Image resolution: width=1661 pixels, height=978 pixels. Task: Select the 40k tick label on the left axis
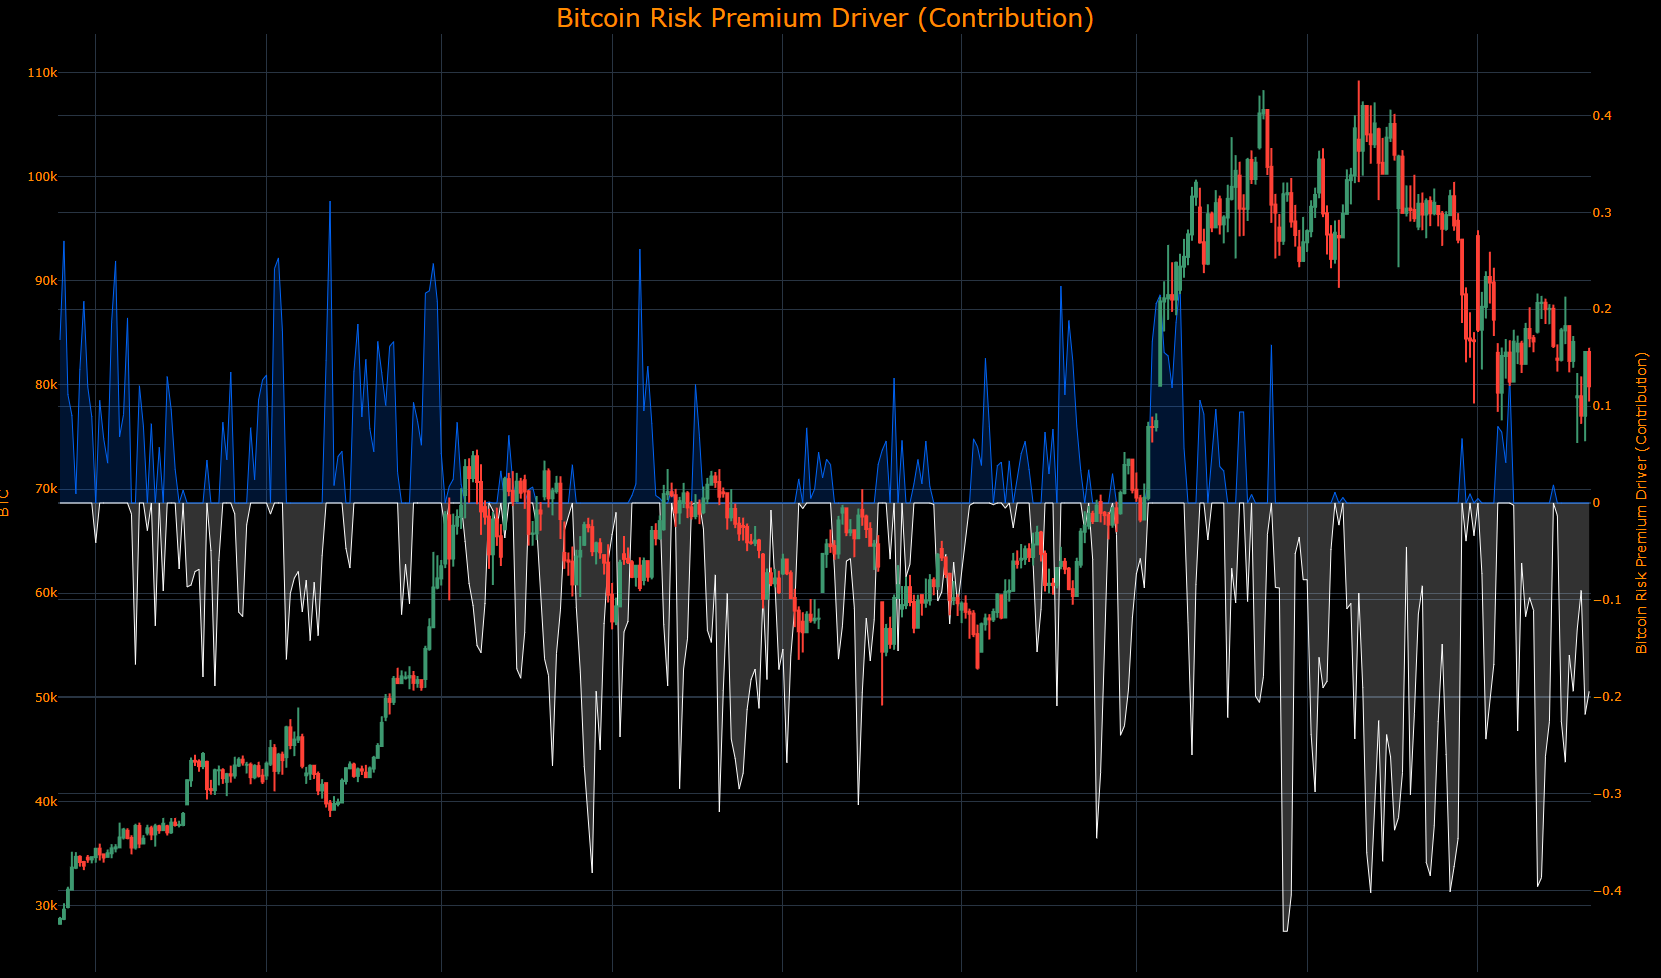click(46, 802)
